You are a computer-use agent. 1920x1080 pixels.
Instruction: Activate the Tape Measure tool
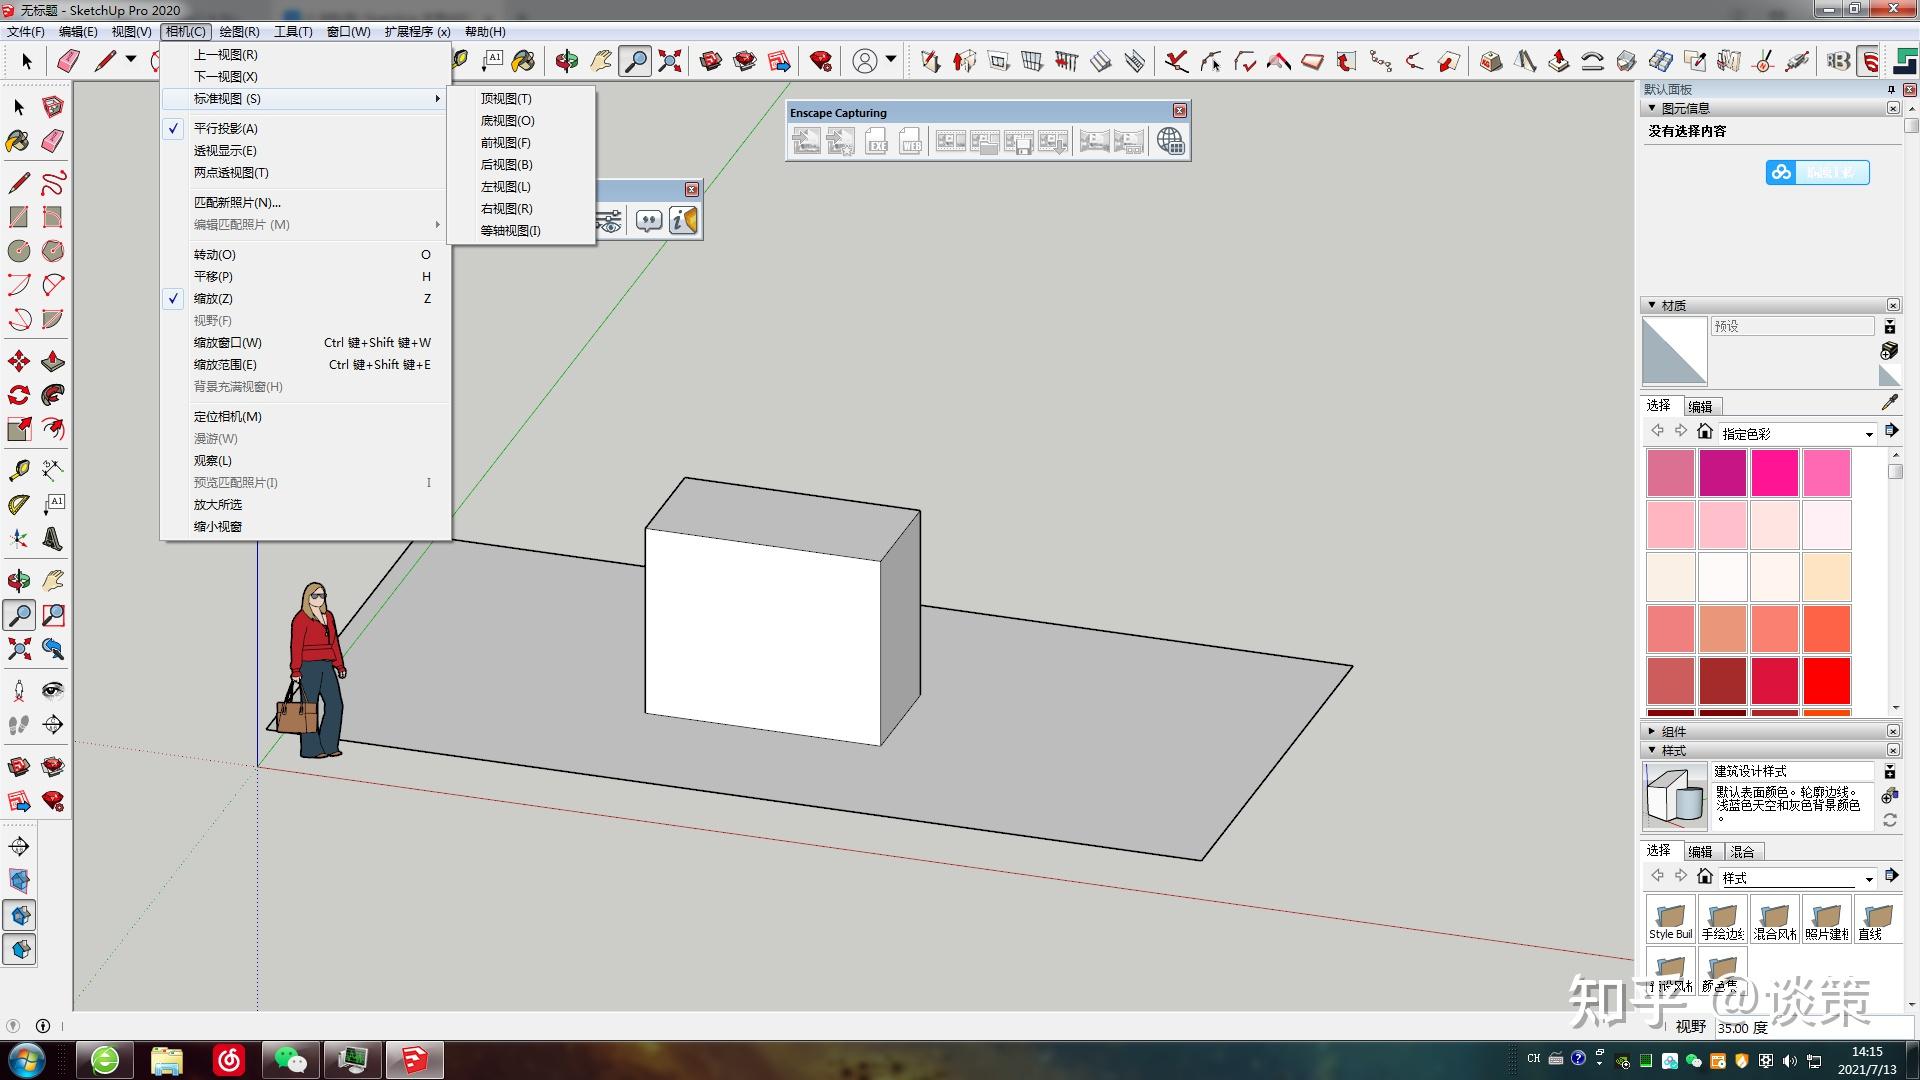18,469
